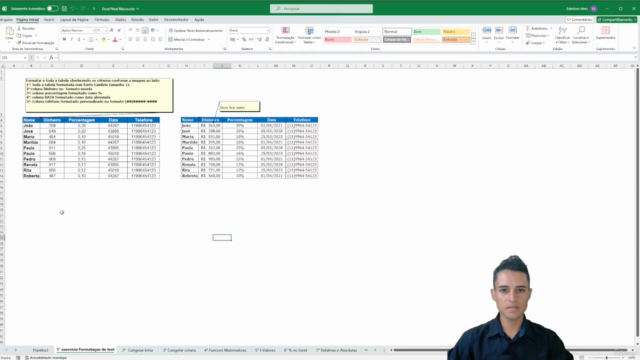Open Formatar cells menu
640x360 pixels.
[x=513, y=34]
